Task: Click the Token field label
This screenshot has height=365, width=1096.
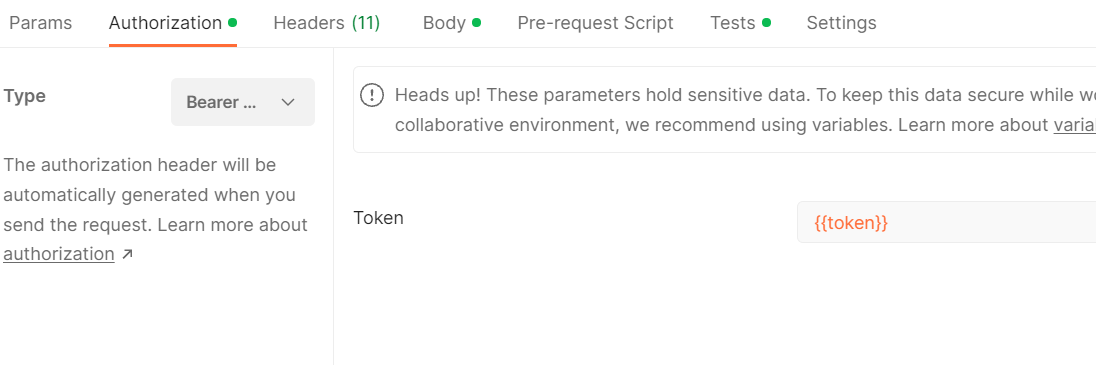Action: (x=379, y=218)
